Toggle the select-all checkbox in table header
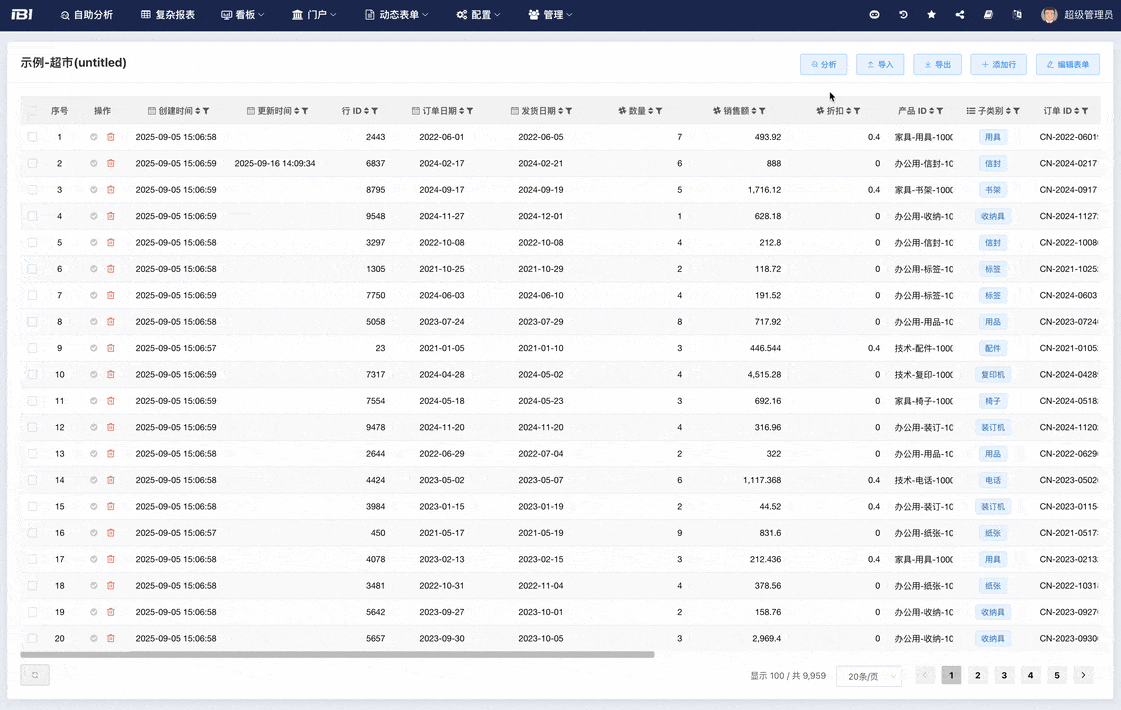The width and height of the screenshot is (1121, 710). (33, 111)
